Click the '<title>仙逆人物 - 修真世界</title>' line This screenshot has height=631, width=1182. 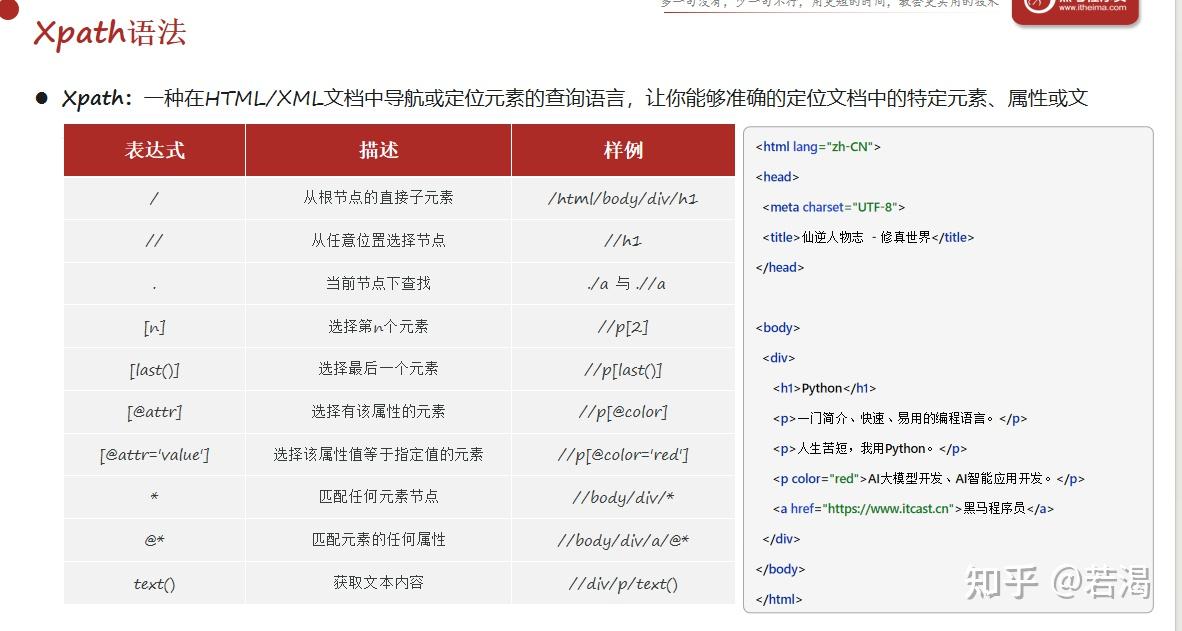point(868,237)
